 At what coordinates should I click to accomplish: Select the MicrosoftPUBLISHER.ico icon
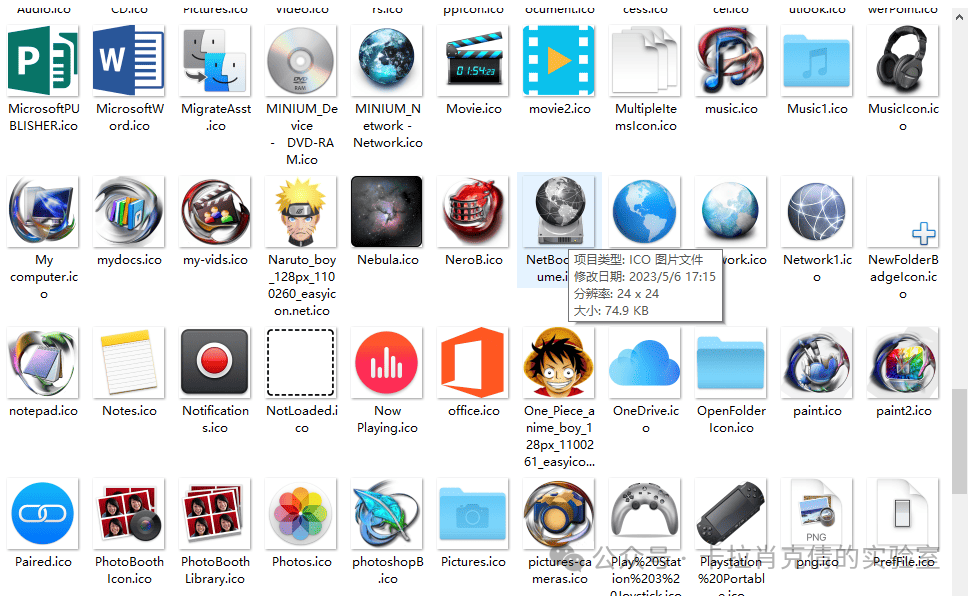pos(42,60)
